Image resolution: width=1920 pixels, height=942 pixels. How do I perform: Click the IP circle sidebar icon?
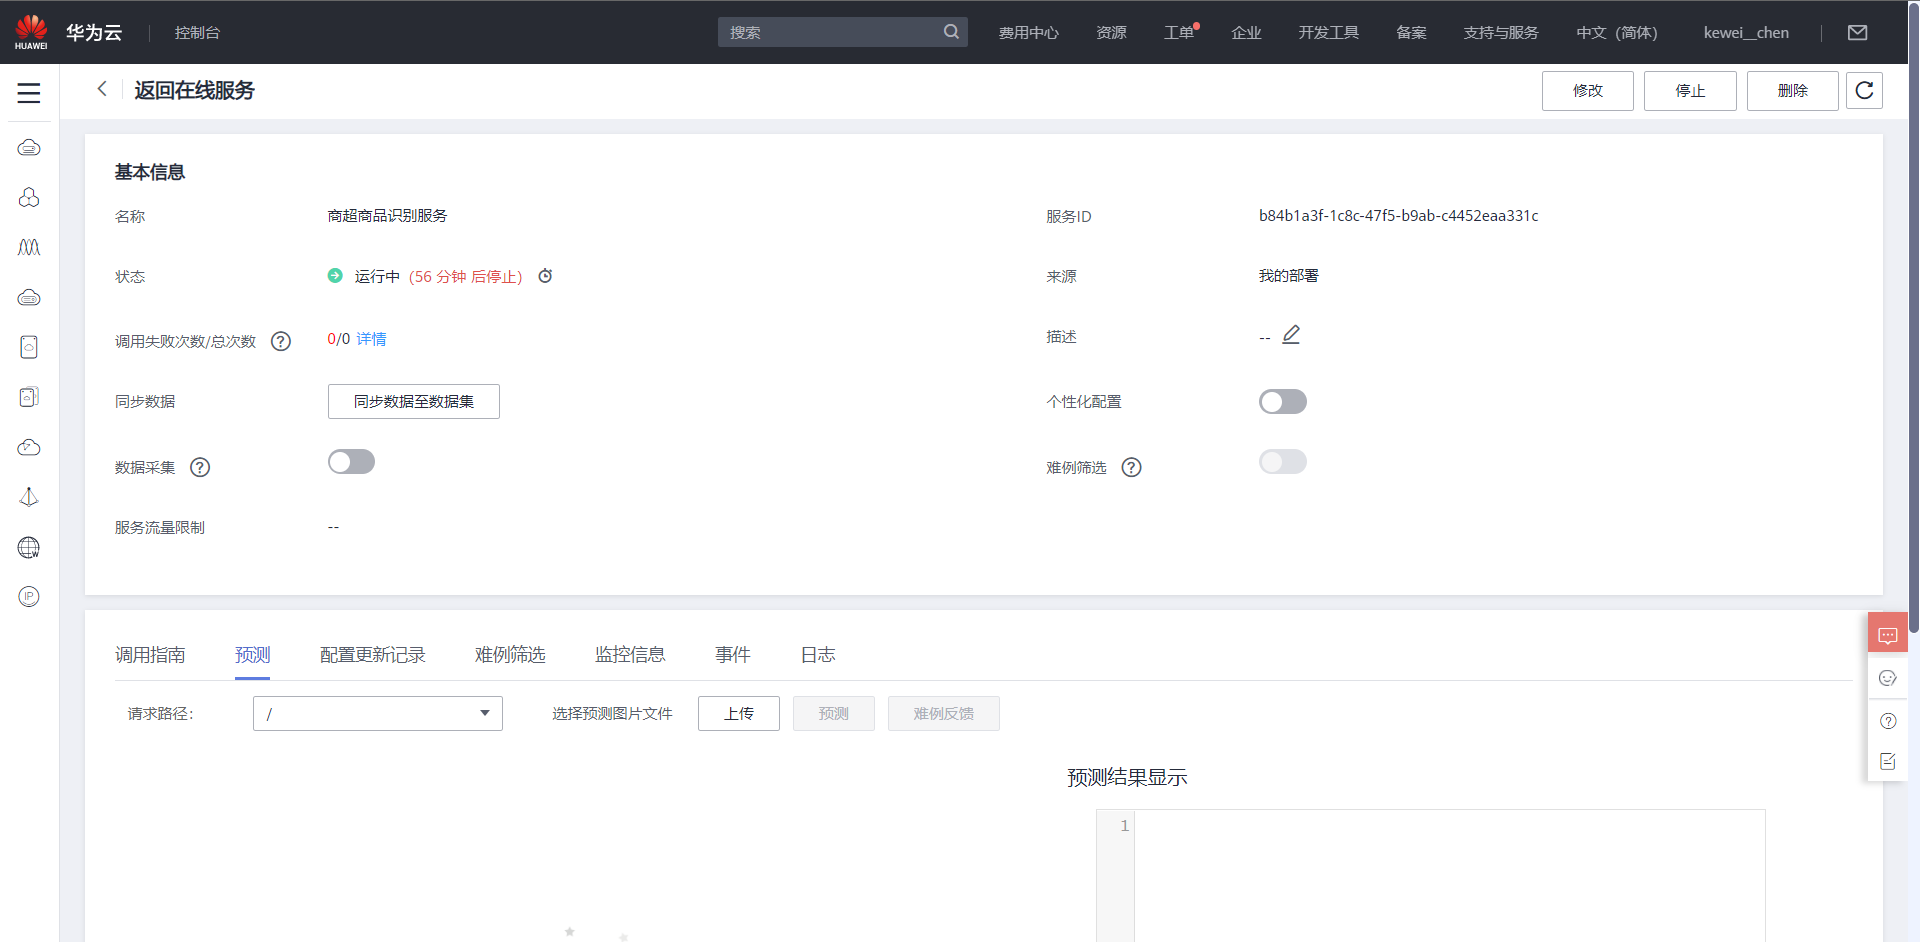click(x=29, y=597)
